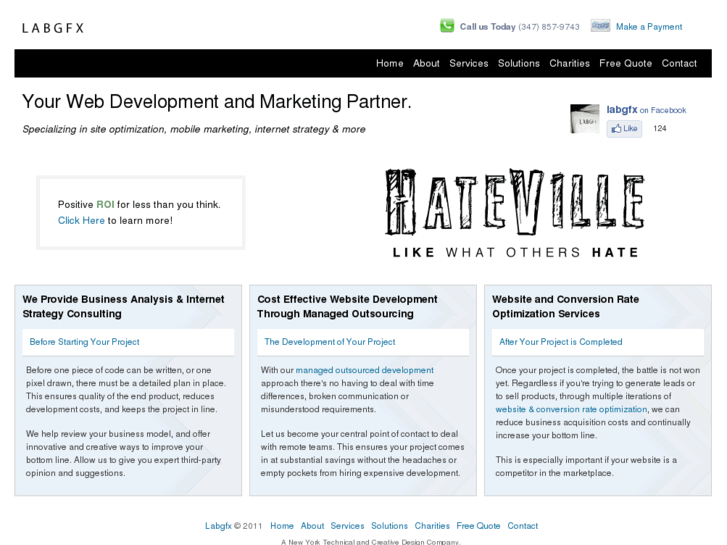This screenshot has width=727, height=545.
Task: Open Free Quote in the footer
Action: click(x=478, y=526)
